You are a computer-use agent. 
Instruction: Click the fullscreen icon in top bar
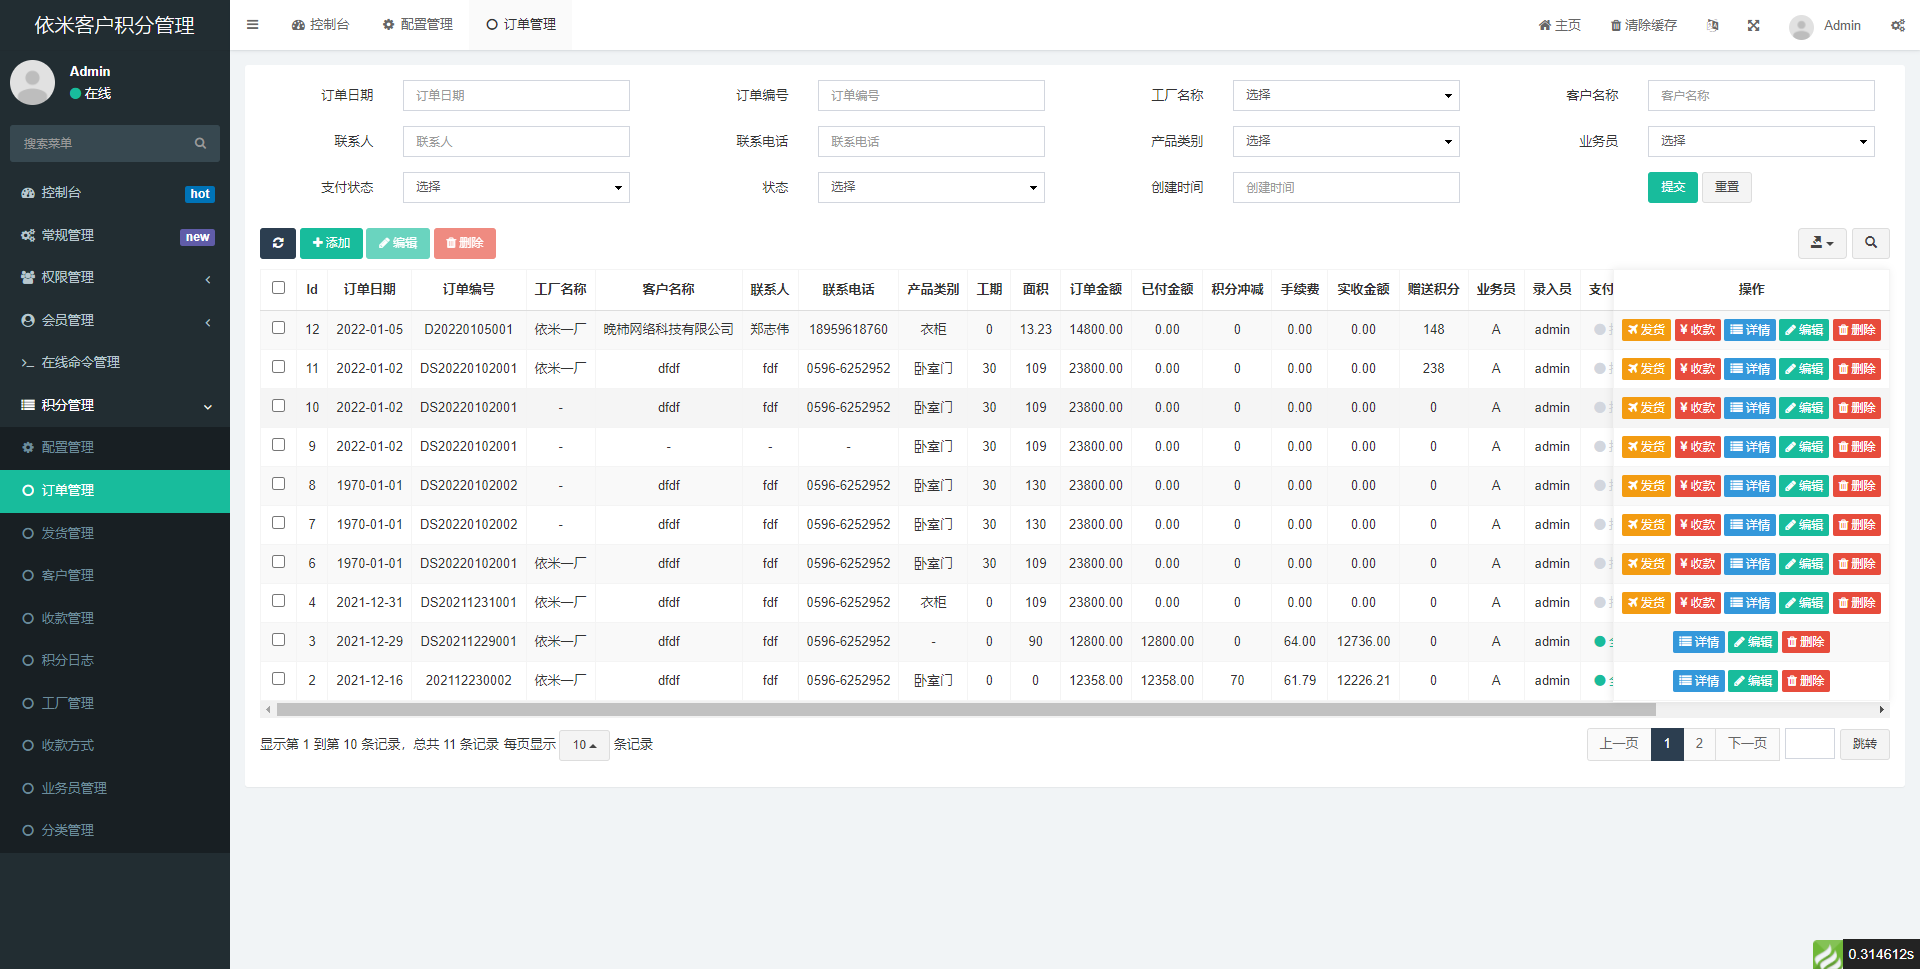coord(1753,26)
